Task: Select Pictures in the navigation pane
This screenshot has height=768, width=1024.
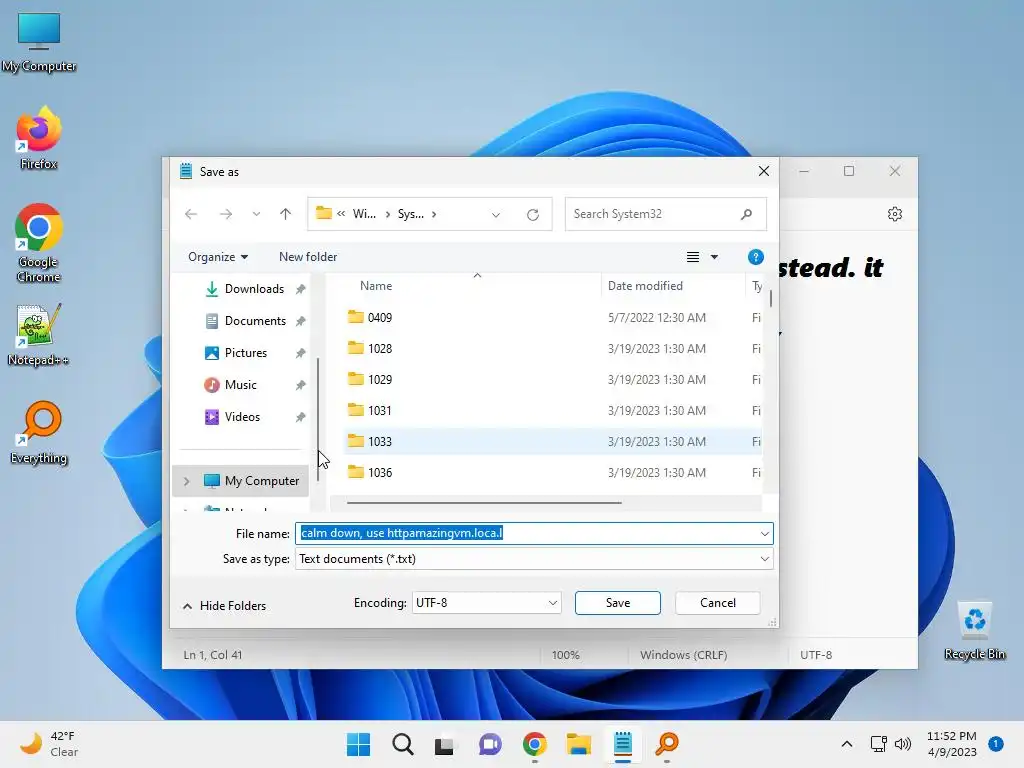Action: pyautogui.click(x=246, y=353)
